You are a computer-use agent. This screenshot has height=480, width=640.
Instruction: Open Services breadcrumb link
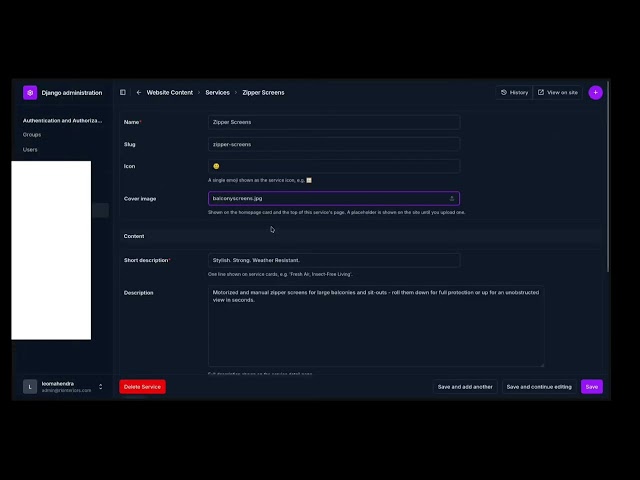coord(218,93)
